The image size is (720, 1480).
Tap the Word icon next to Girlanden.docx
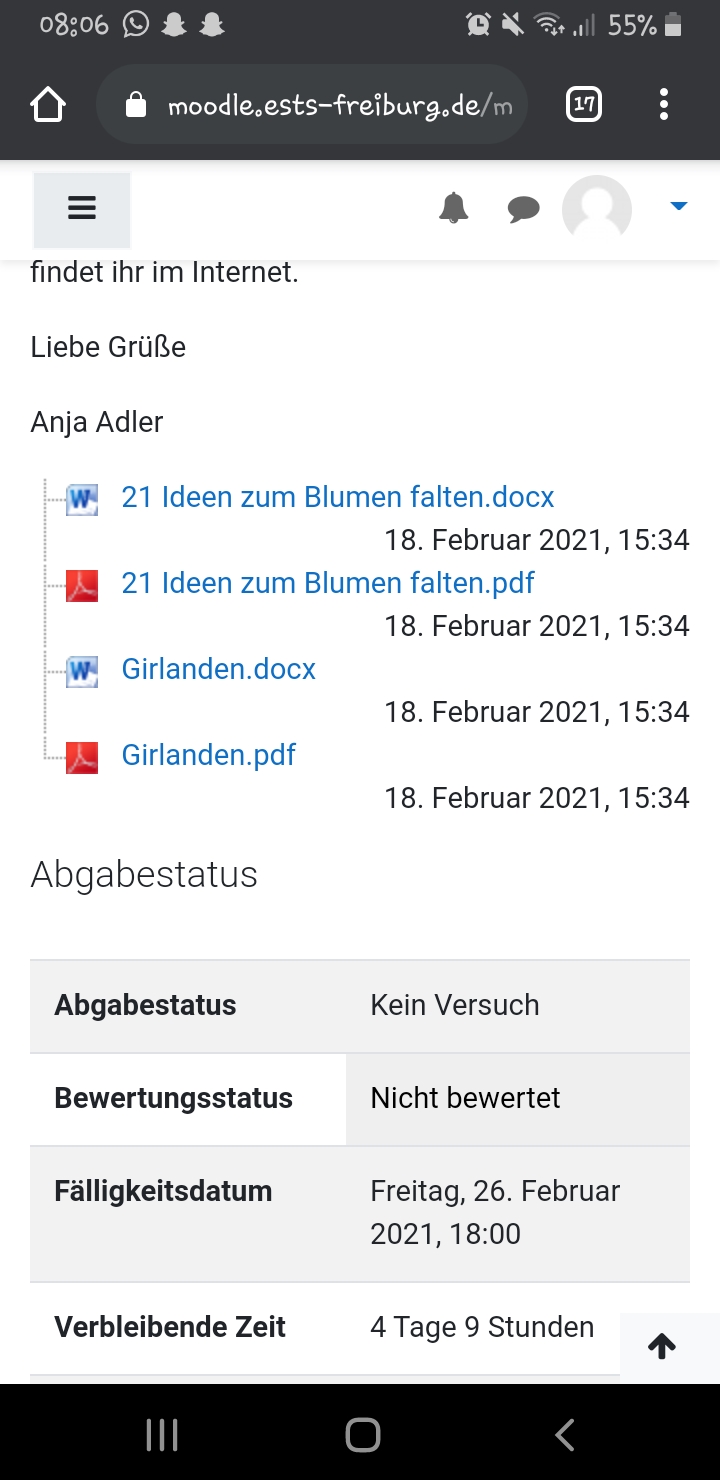[x=82, y=671]
